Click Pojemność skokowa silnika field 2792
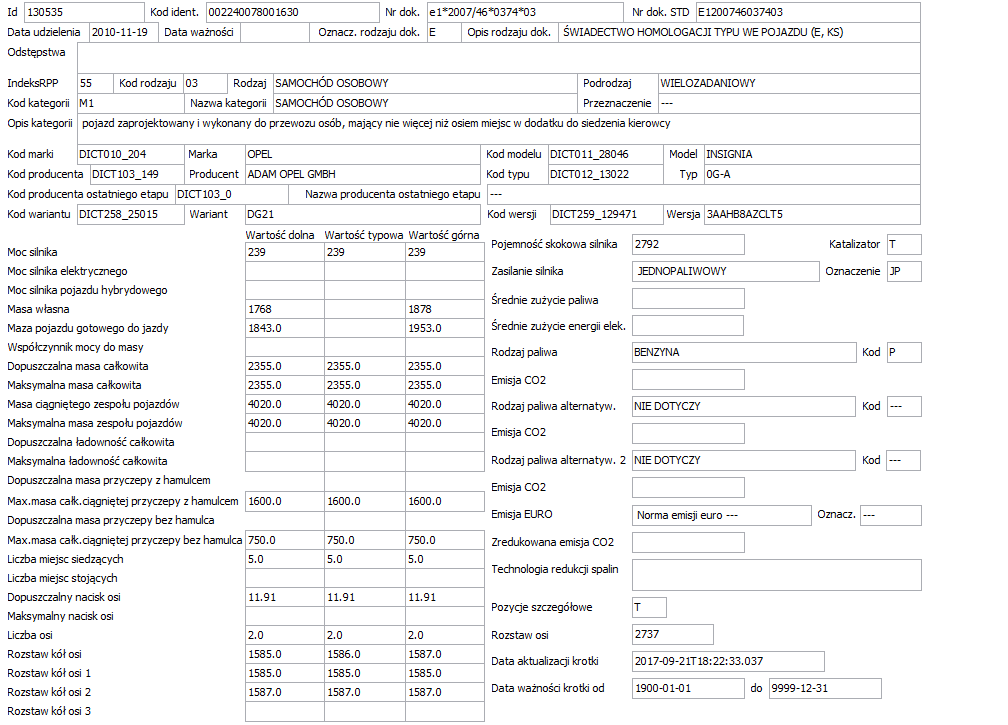 [688, 244]
